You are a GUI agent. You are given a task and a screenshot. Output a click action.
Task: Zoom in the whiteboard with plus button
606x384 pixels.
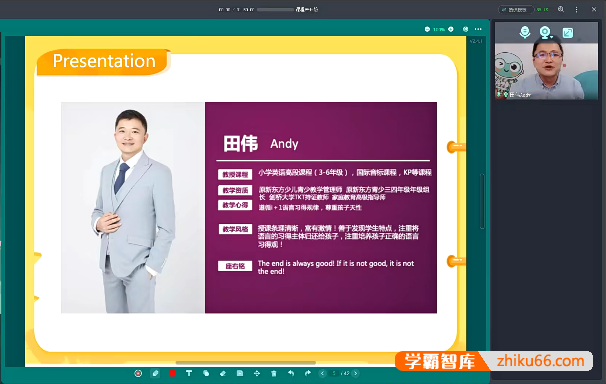[x=451, y=29]
